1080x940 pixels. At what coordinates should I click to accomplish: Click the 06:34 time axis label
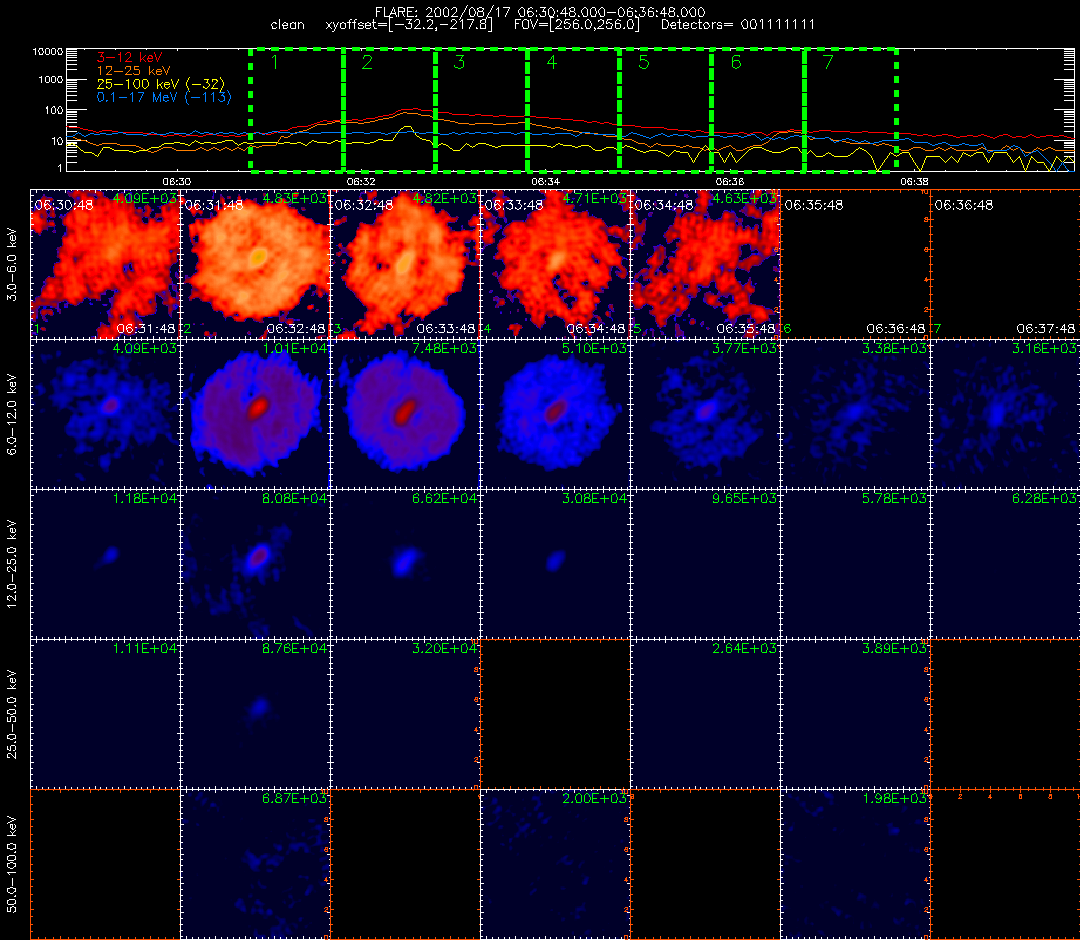click(x=546, y=181)
